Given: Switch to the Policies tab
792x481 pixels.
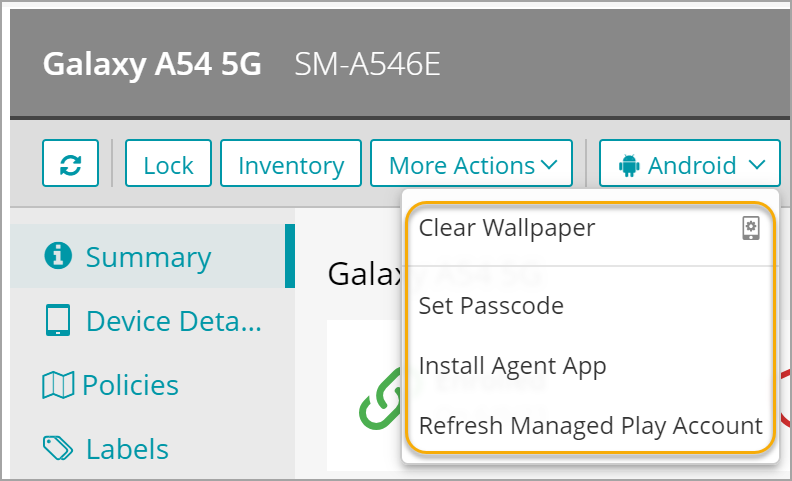Looking at the screenshot, I should pyautogui.click(x=130, y=385).
